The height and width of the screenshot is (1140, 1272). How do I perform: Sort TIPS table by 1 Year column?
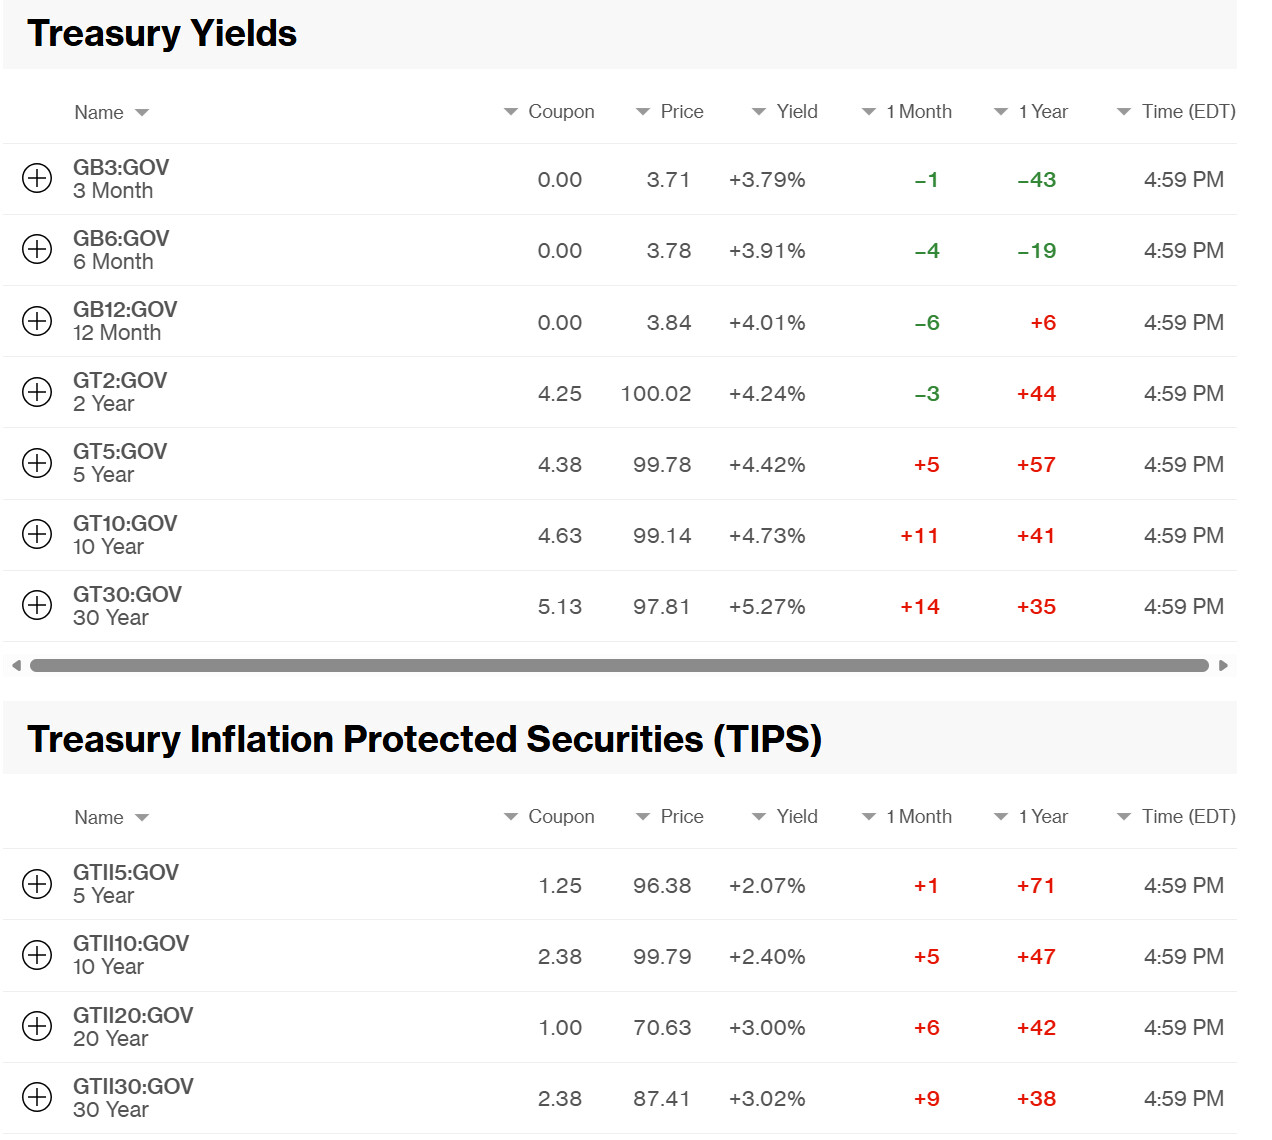[x=1031, y=817]
